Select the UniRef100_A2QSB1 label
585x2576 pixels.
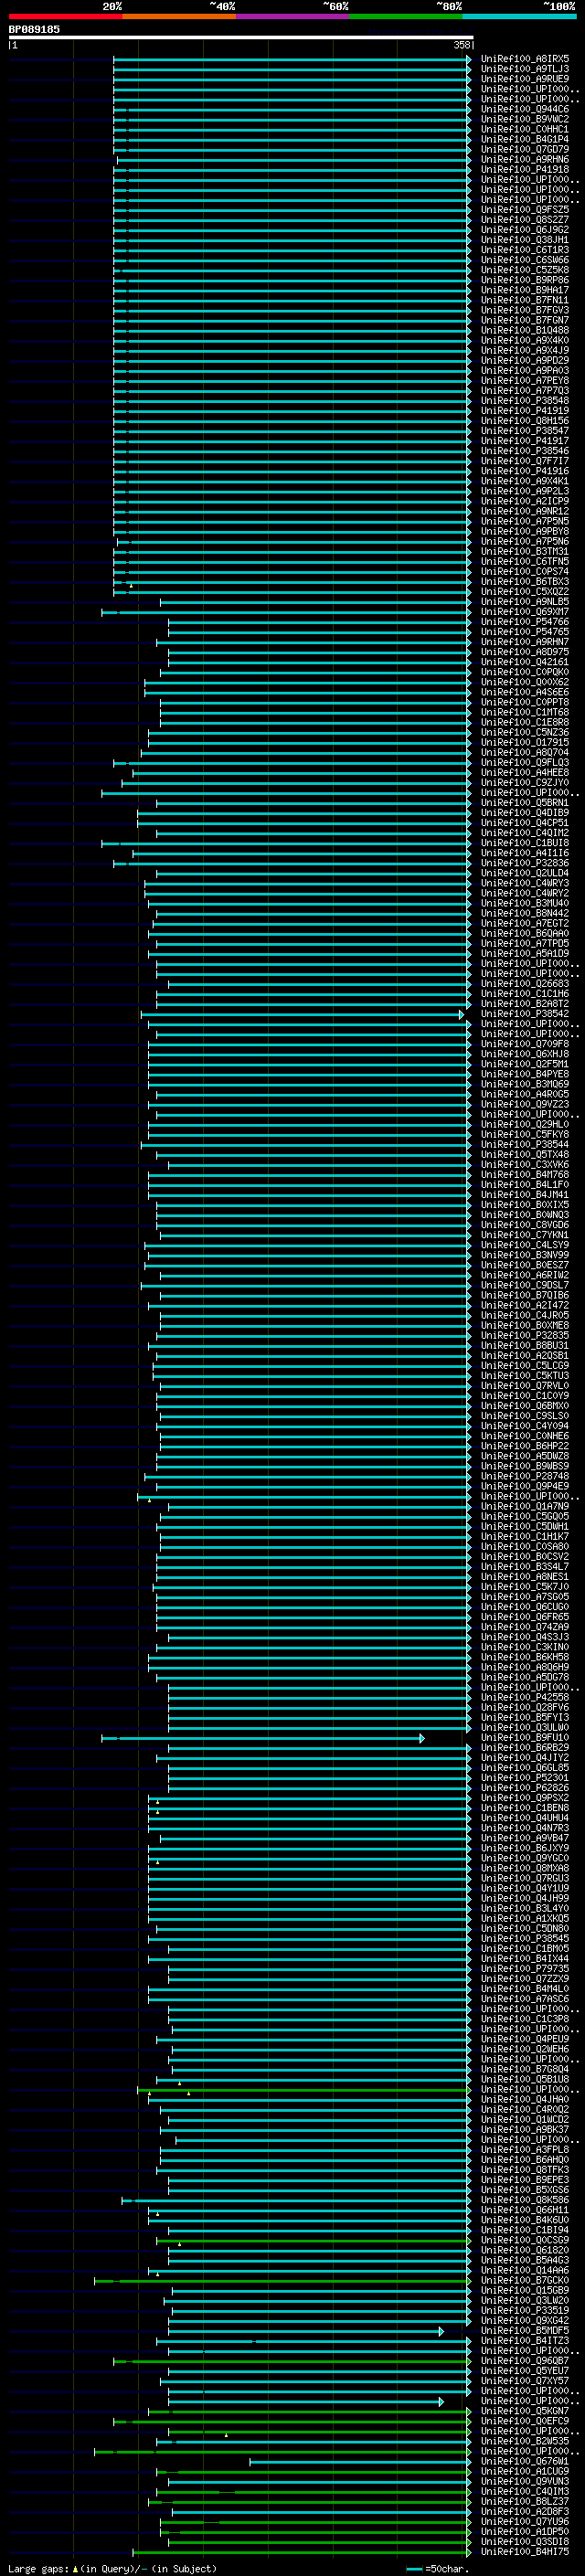[524, 1355]
